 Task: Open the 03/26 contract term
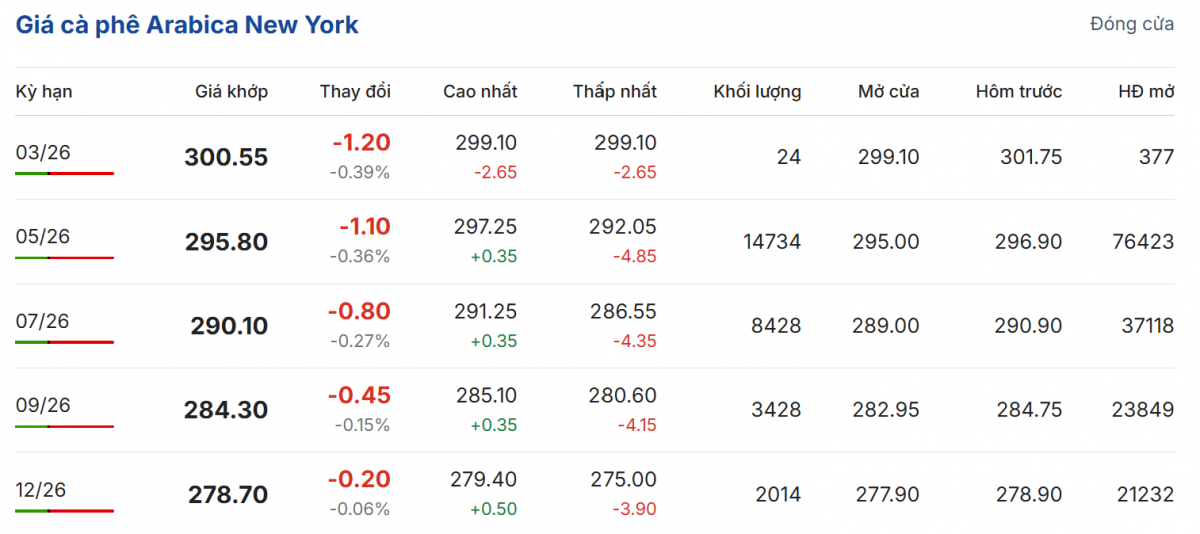click(43, 152)
